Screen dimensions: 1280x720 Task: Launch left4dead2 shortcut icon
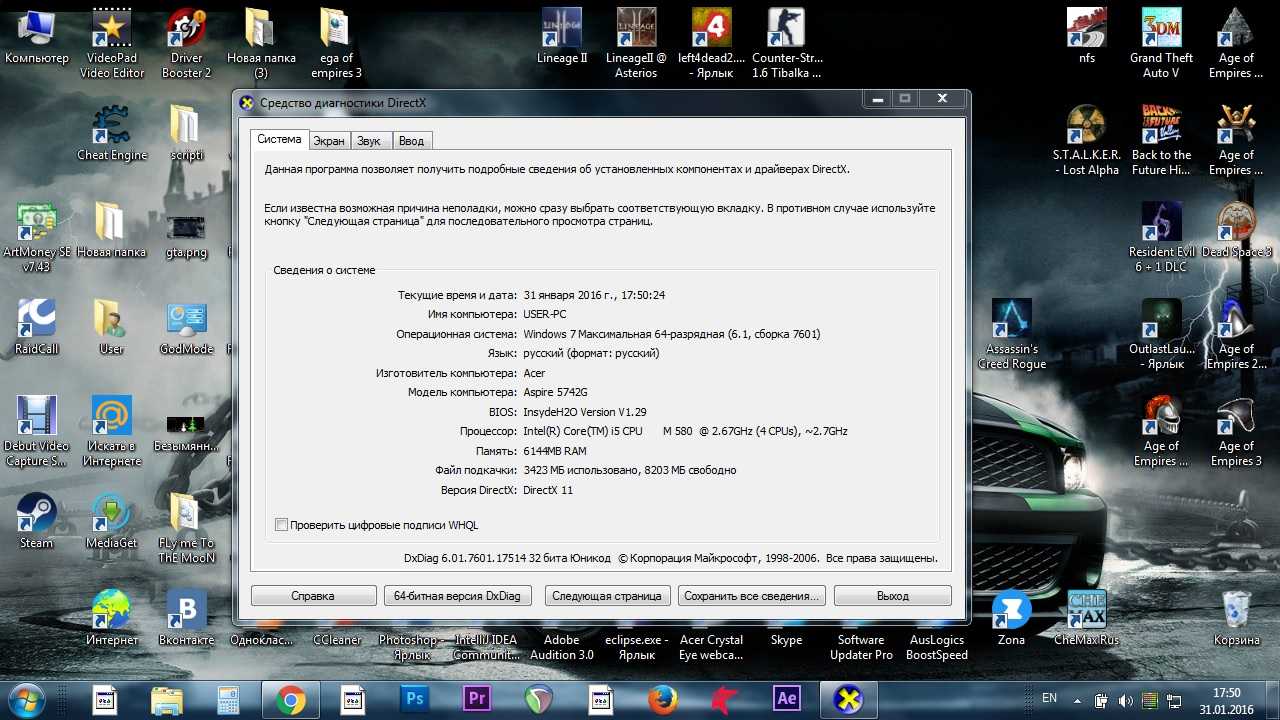712,43
